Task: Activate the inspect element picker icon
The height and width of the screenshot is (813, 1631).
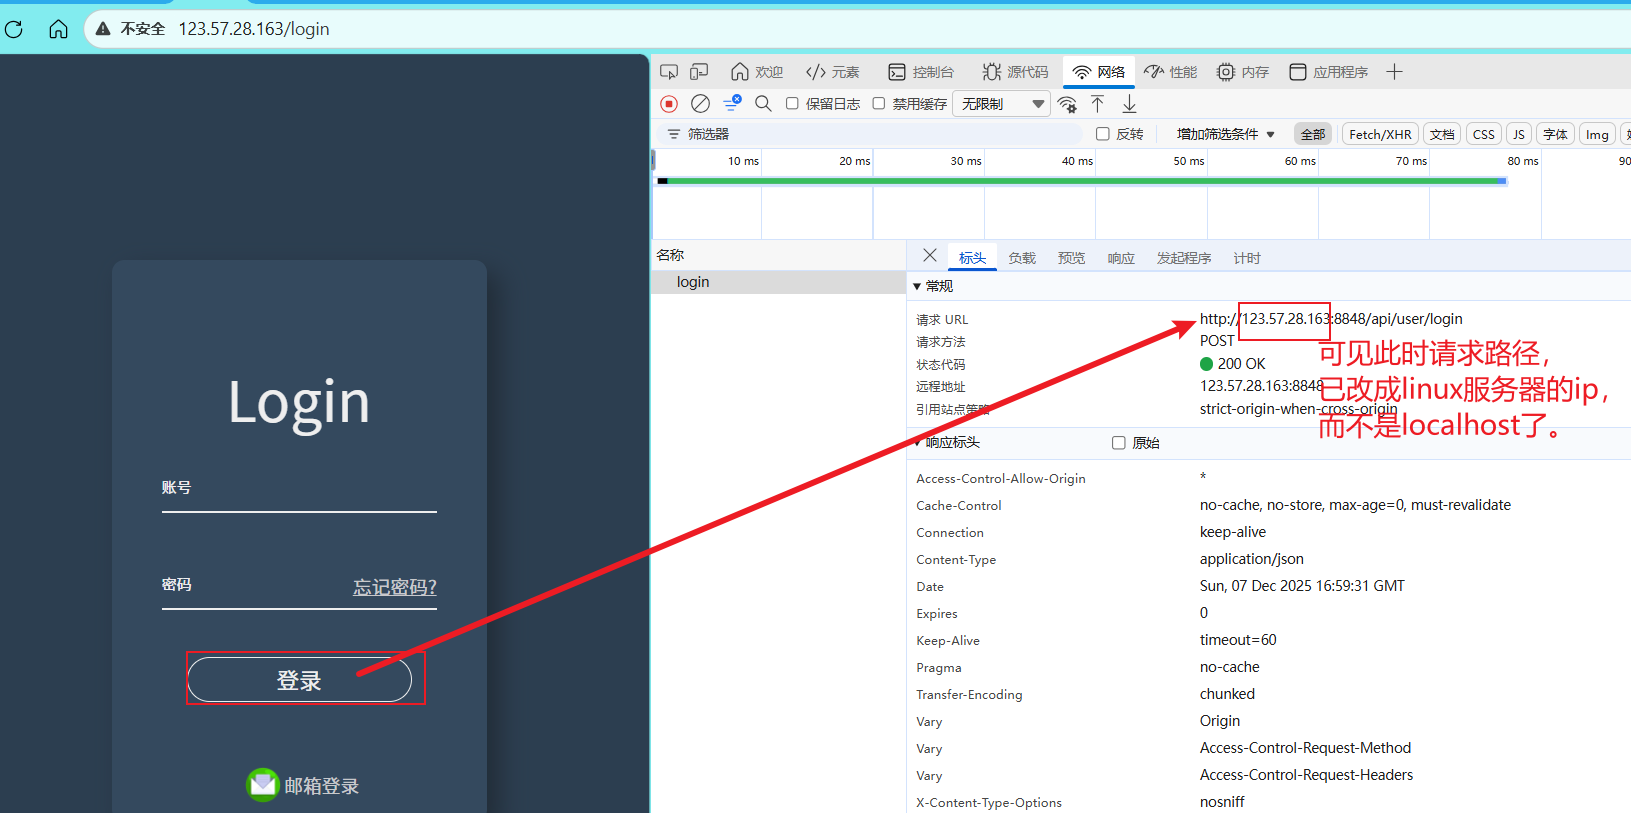Action: [x=669, y=72]
